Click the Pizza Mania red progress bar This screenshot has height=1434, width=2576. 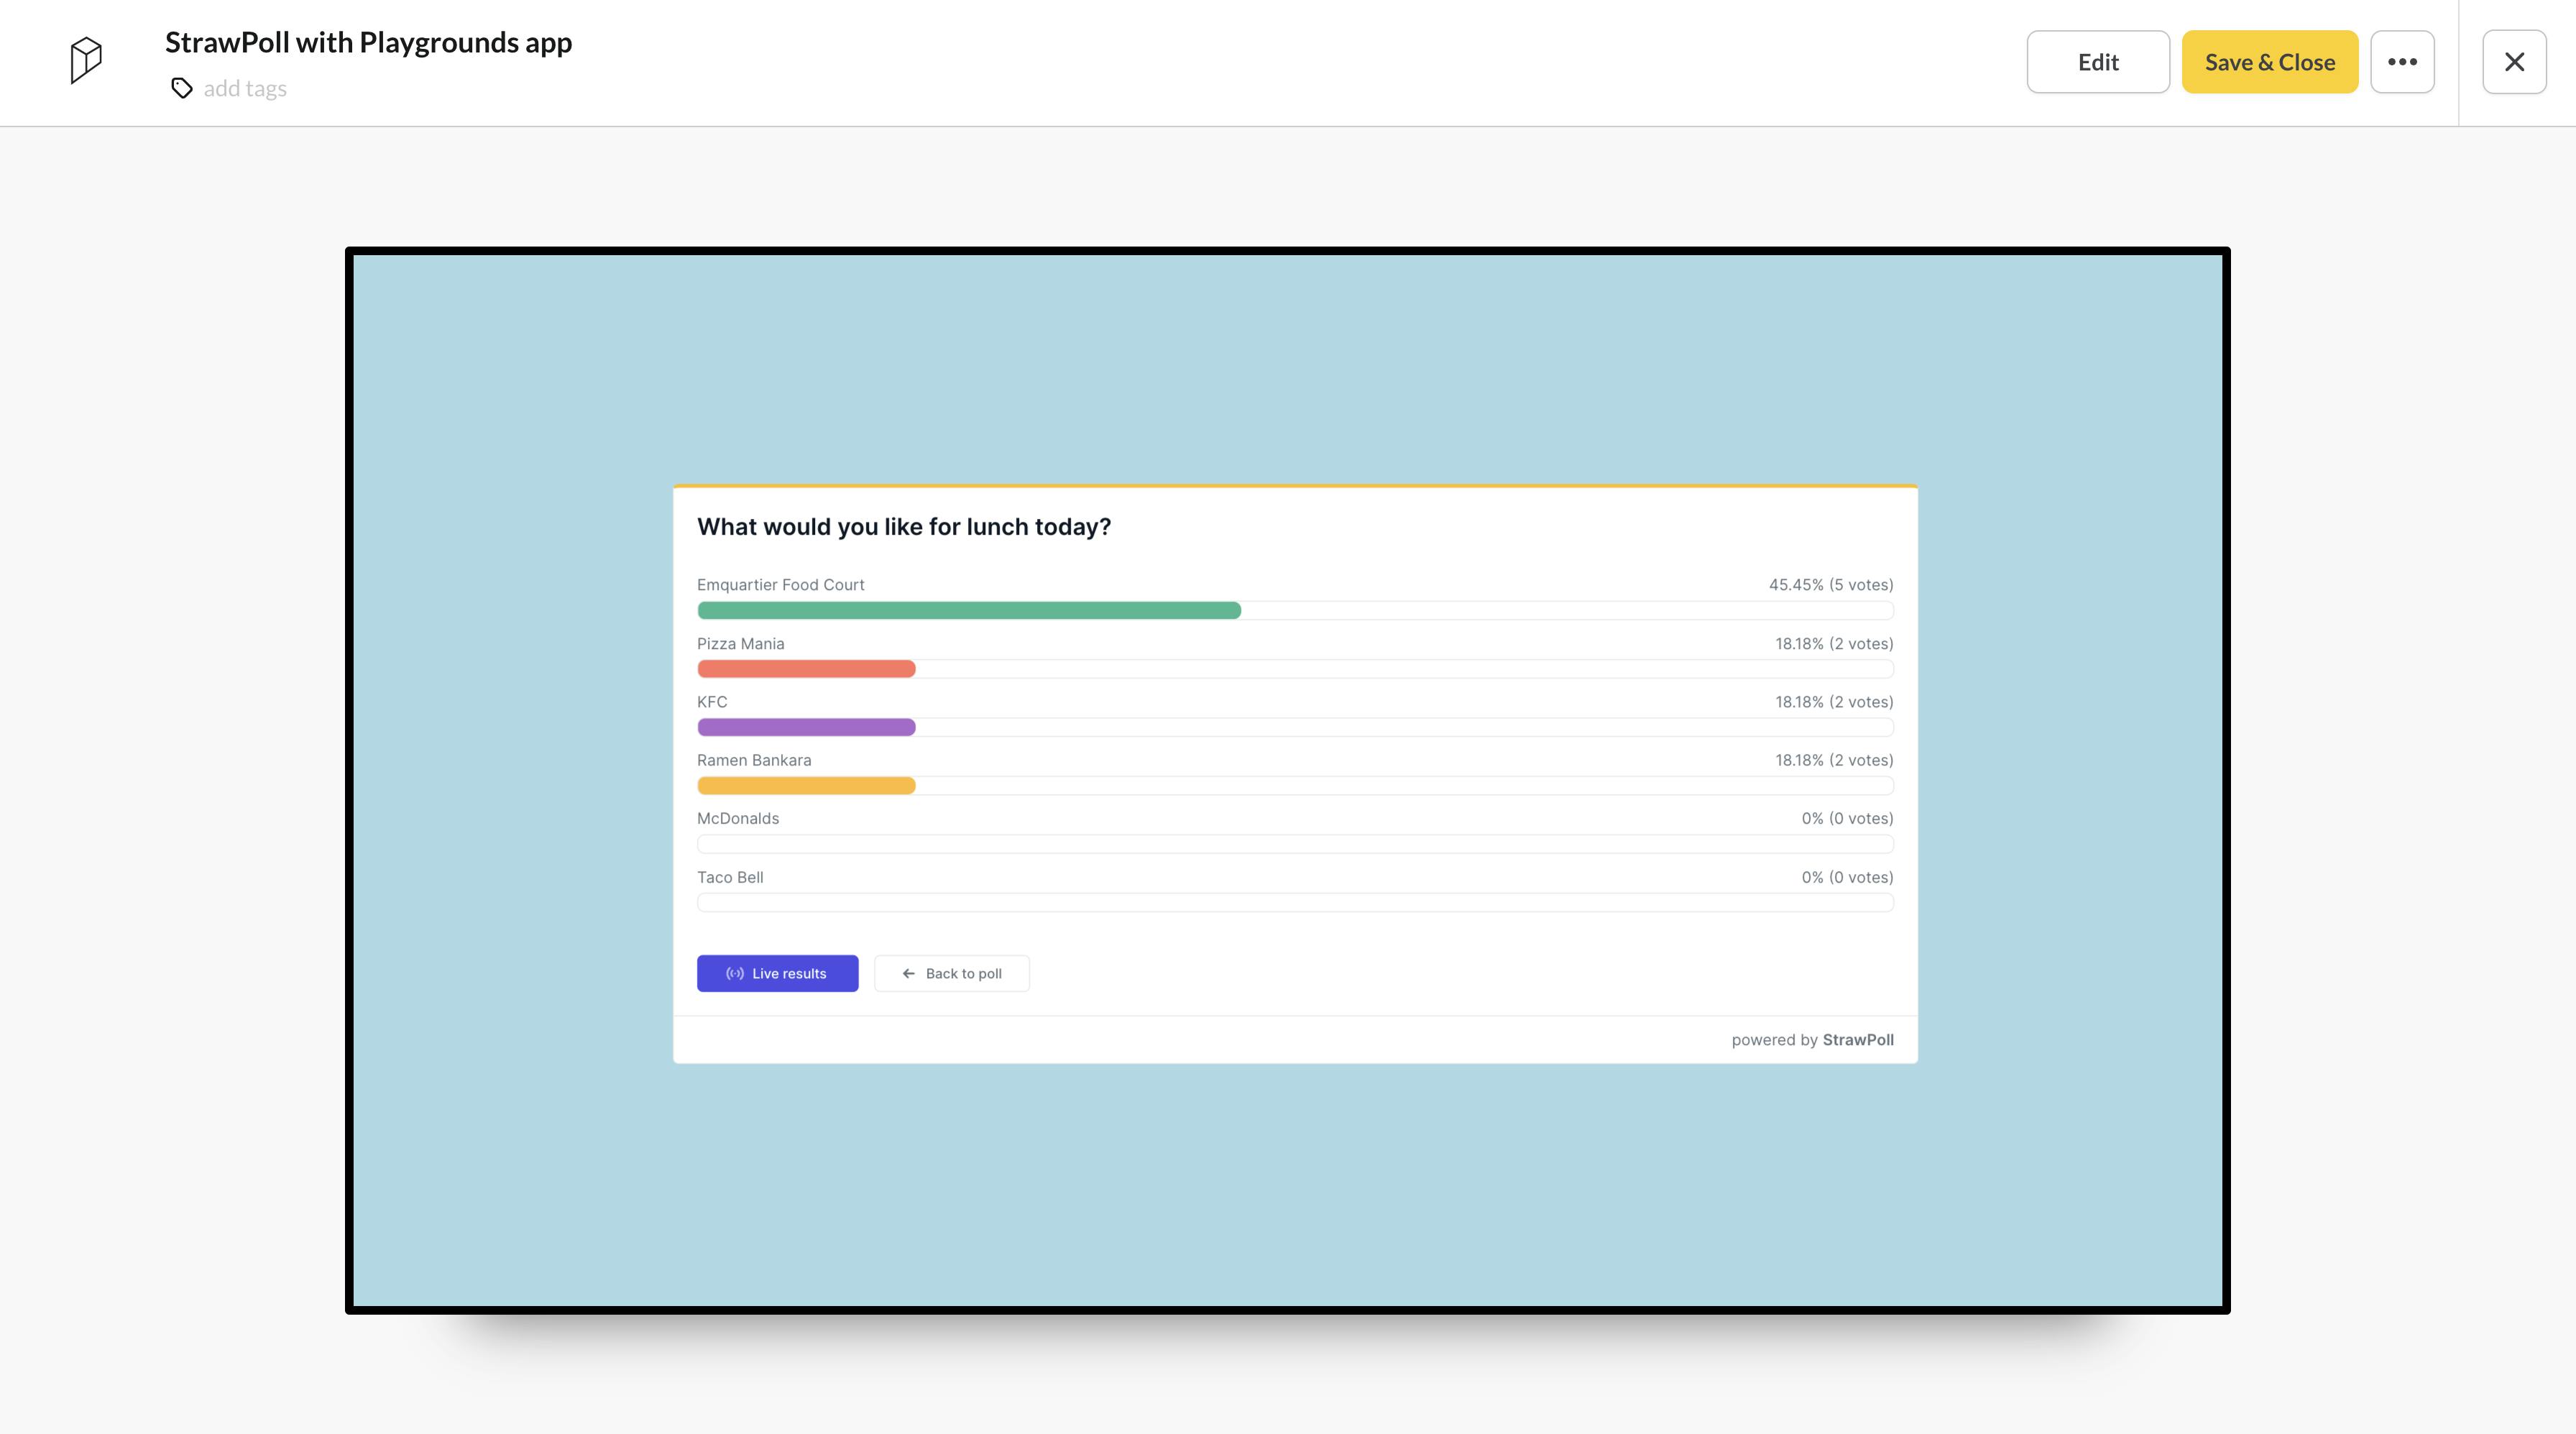pyautogui.click(x=805, y=668)
